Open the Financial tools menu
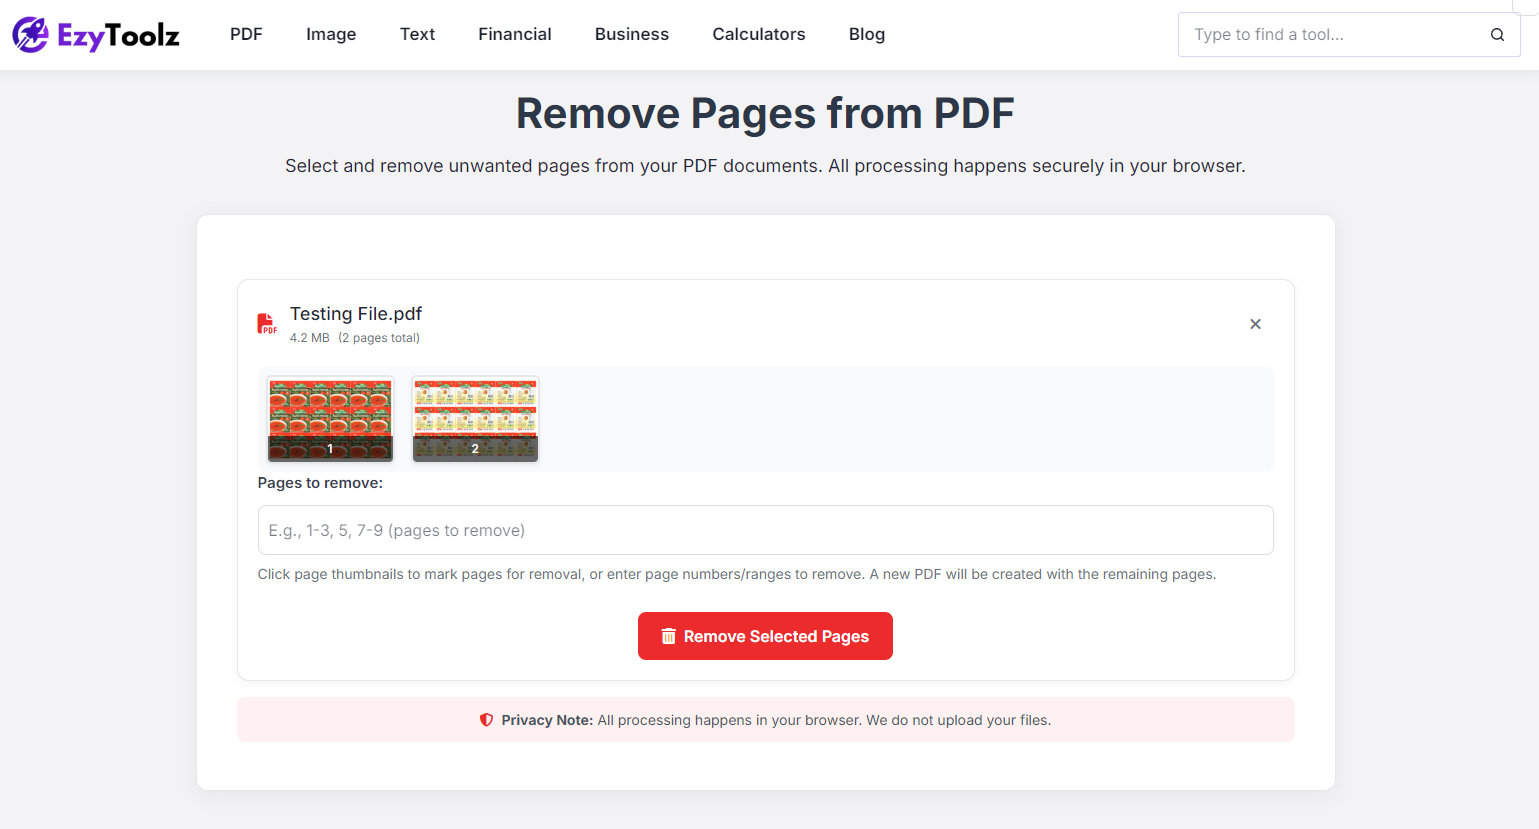The width and height of the screenshot is (1539, 829). [x=514, y=34]
